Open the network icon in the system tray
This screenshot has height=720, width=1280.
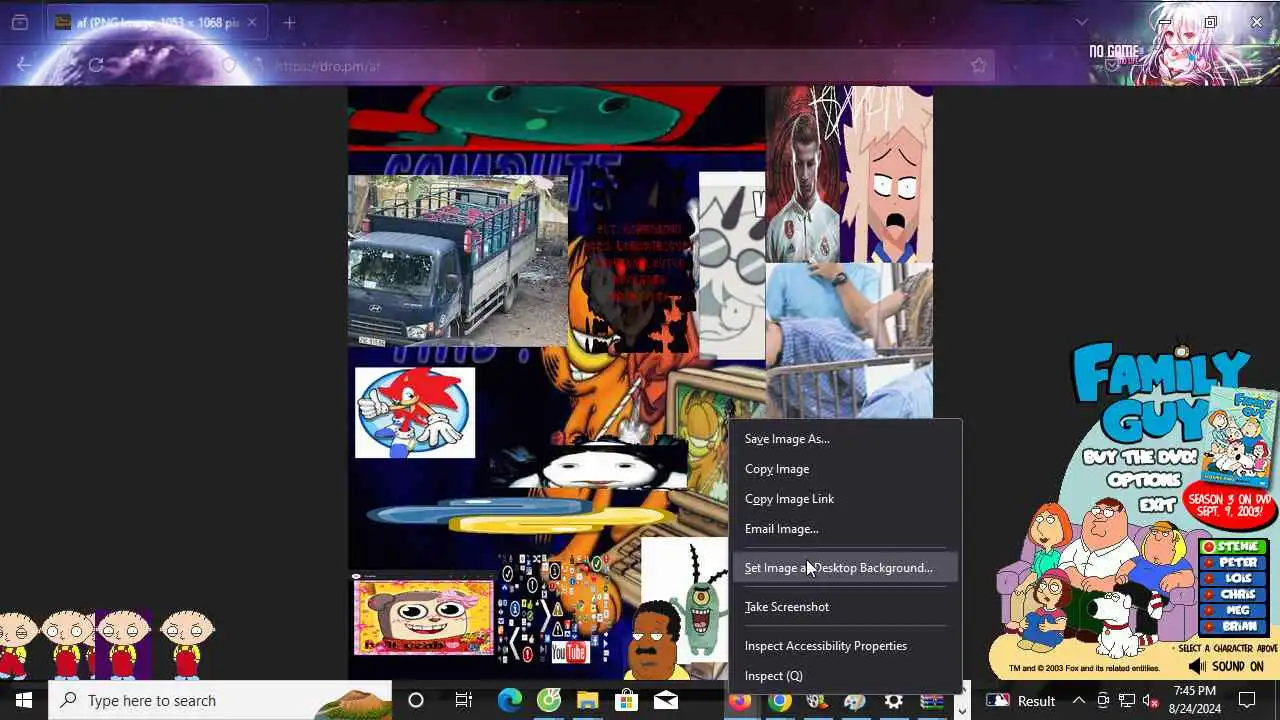pos(1127,700)
